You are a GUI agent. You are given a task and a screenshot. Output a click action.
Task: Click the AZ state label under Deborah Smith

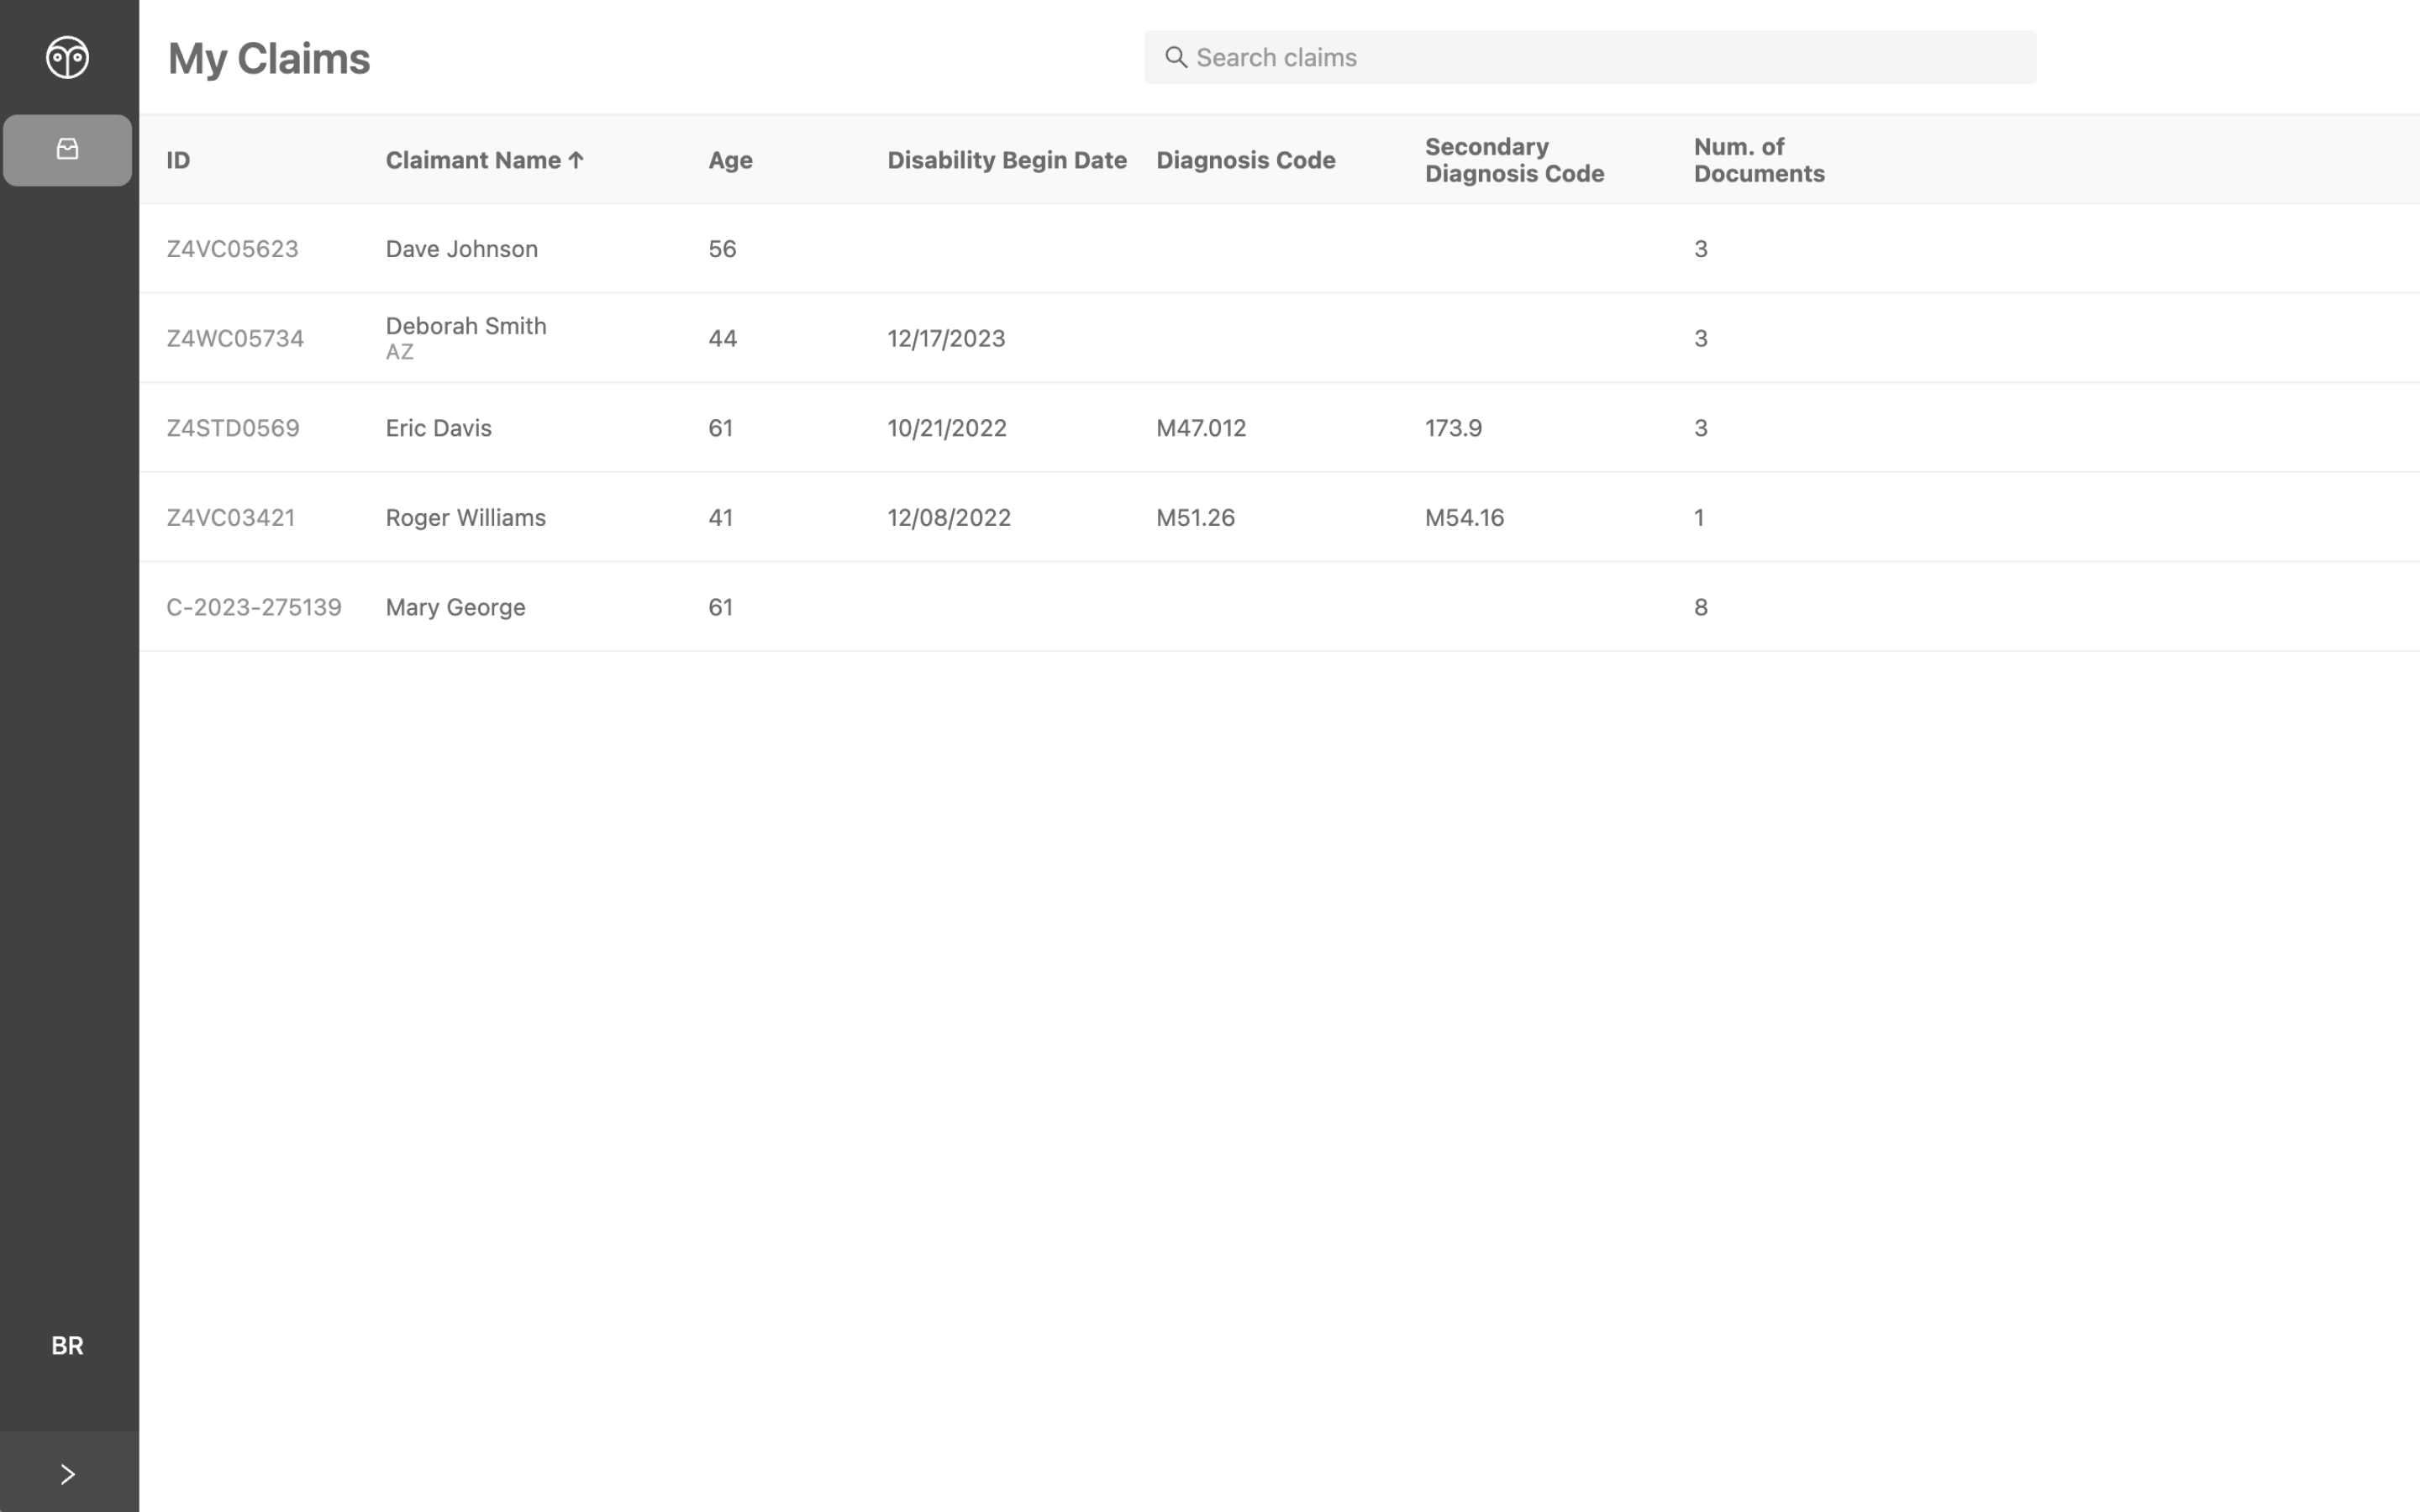(399, 352)
